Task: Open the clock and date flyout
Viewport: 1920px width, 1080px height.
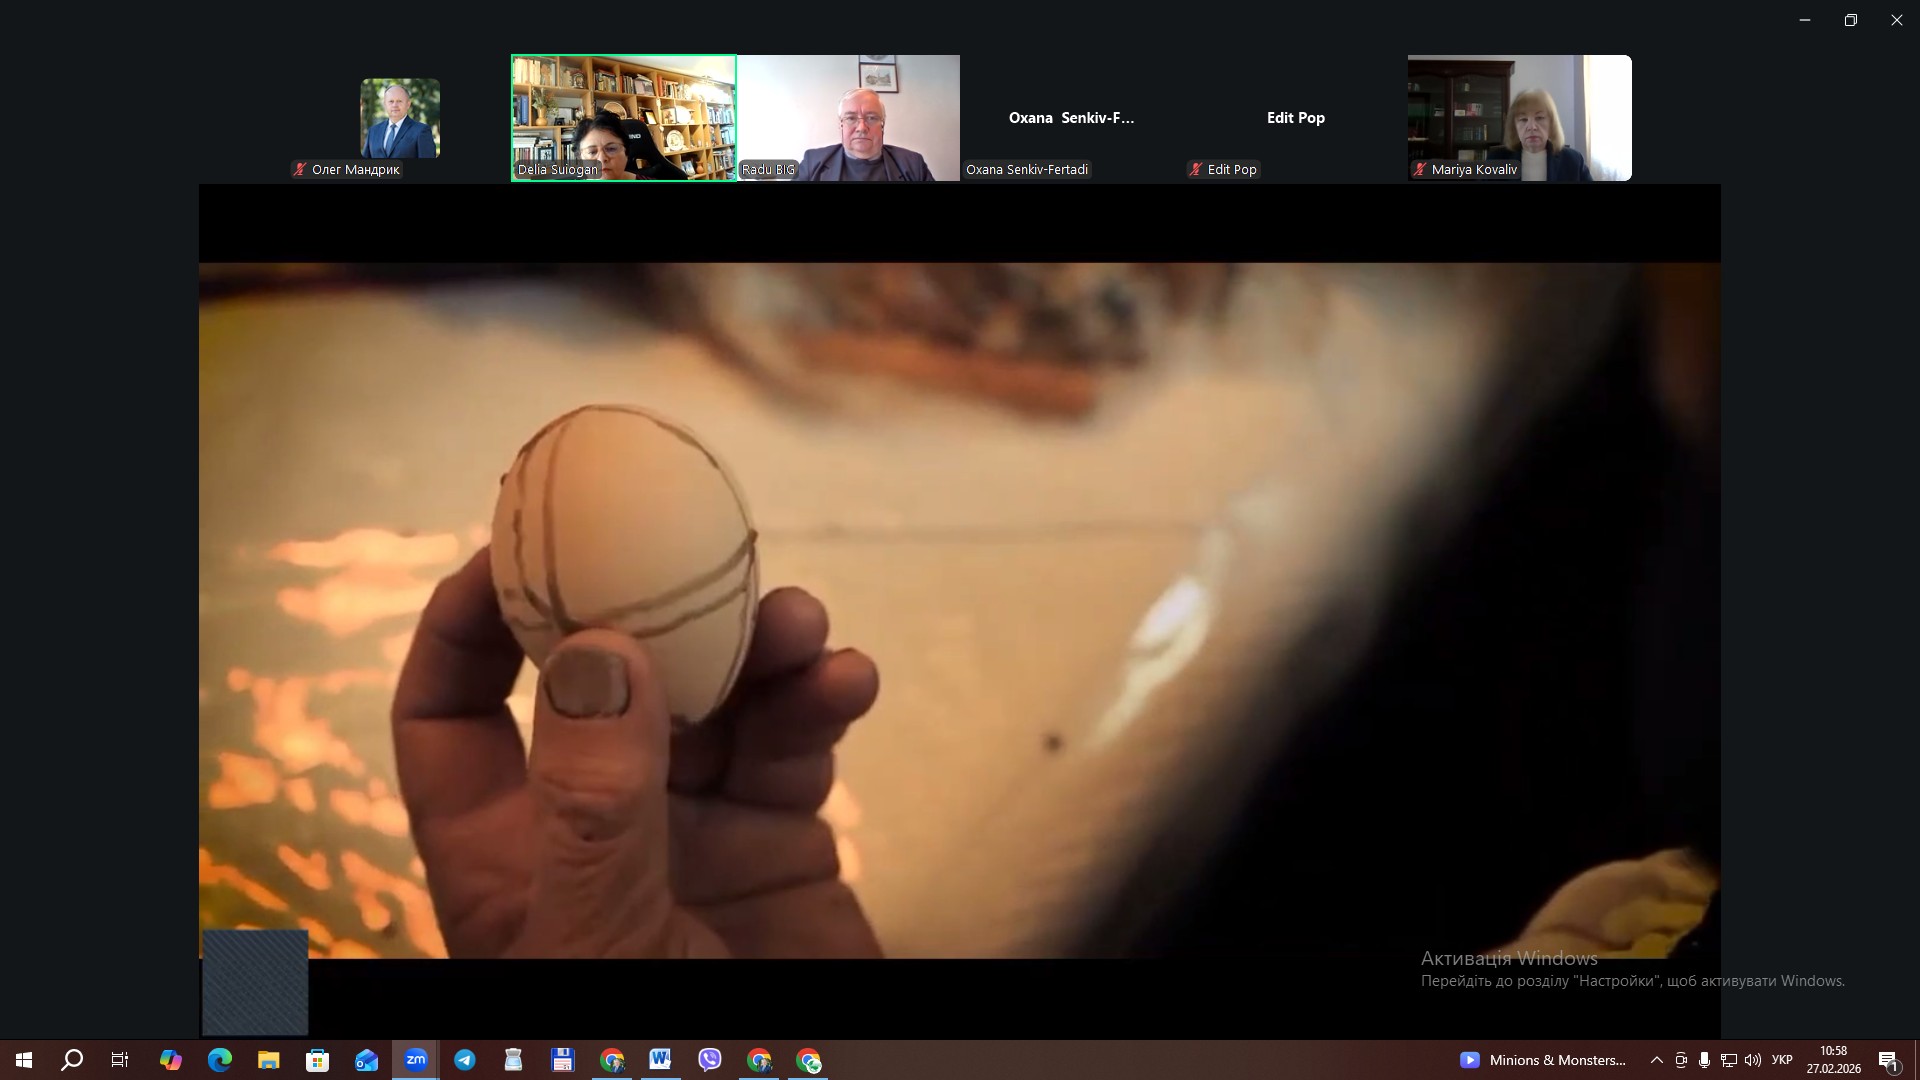Action: (1833, 1060)
